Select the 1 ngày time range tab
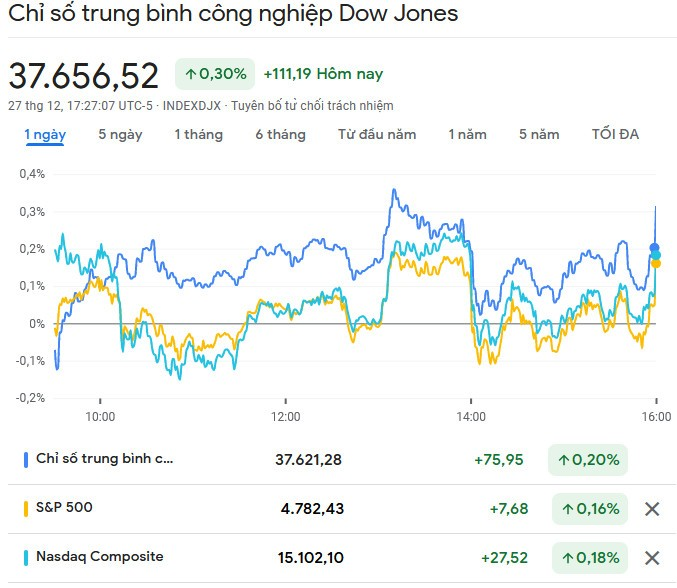 [45, 135]
